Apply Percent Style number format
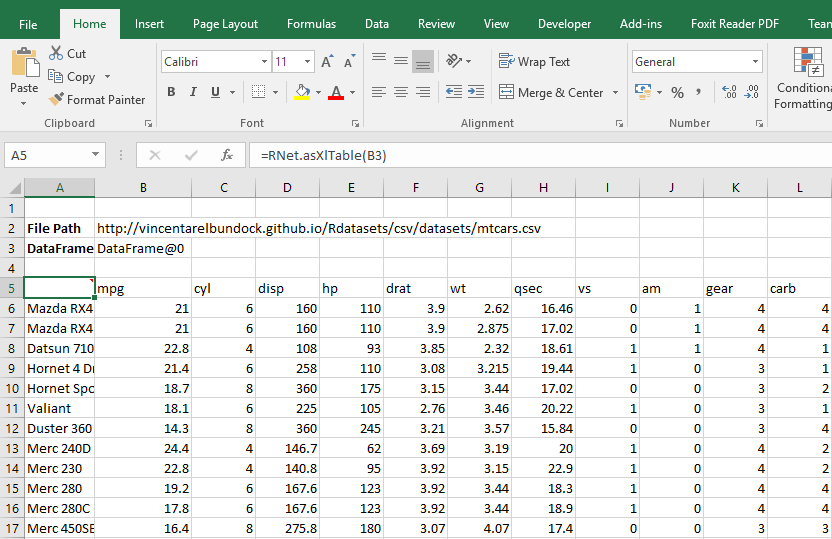The height and width of the screenshot is (539, 832). (x=677, y=92)
